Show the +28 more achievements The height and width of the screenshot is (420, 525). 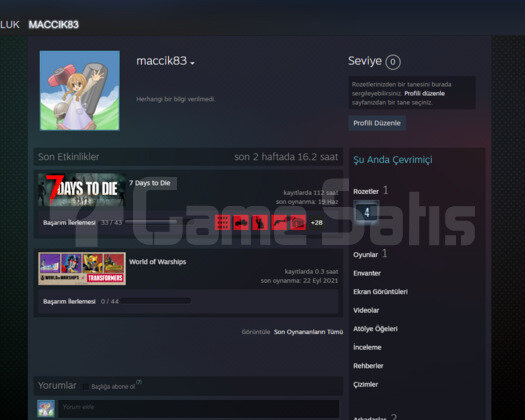(x=317, y=222)
